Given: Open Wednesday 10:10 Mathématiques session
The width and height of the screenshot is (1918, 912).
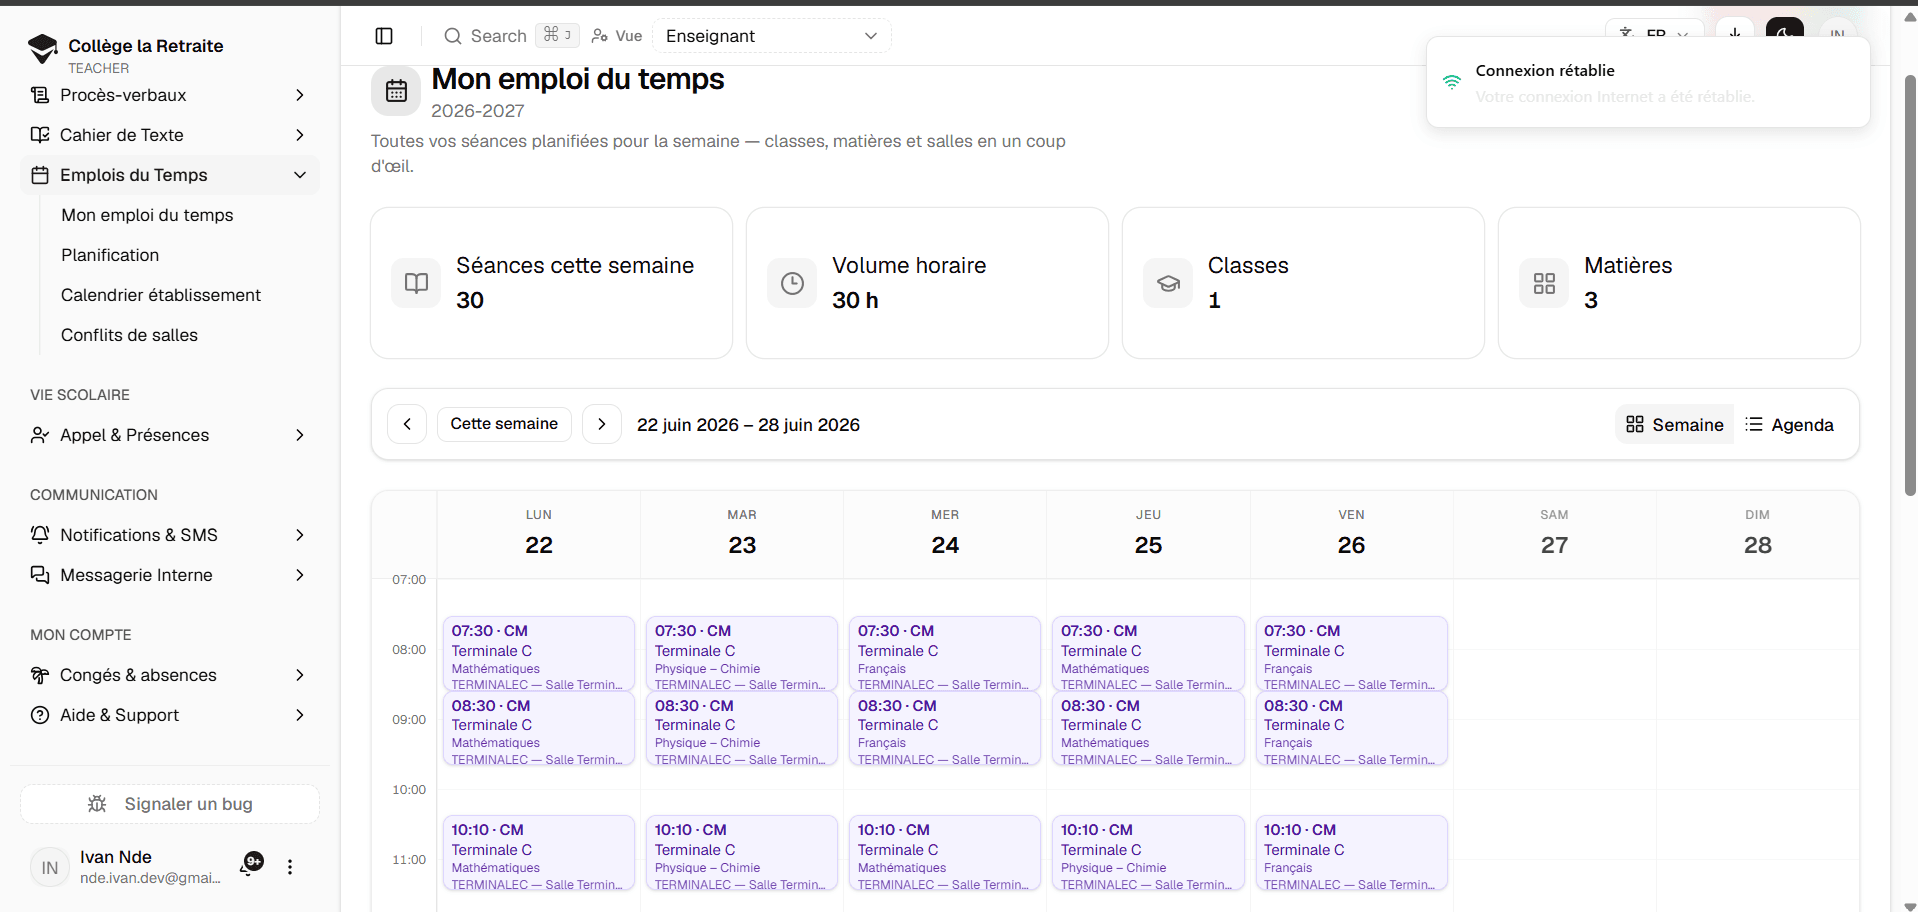Looking at the screenshot, I should coord(945,853).
